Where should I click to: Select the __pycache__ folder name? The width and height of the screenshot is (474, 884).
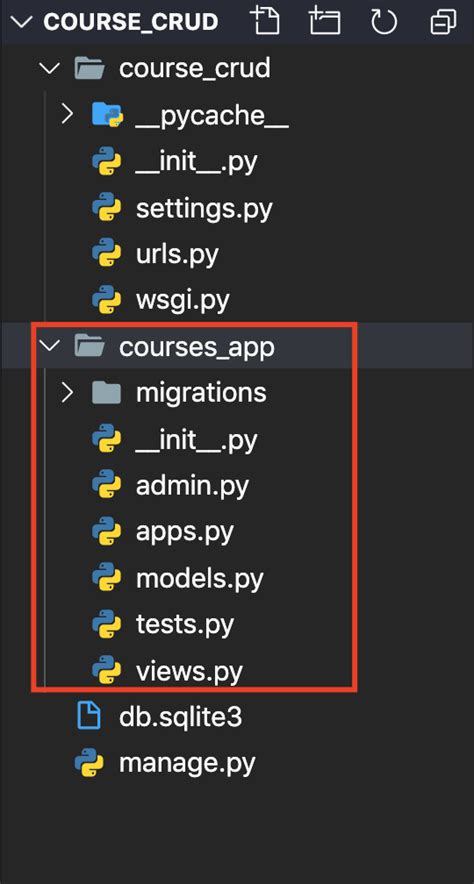[212, 116]
